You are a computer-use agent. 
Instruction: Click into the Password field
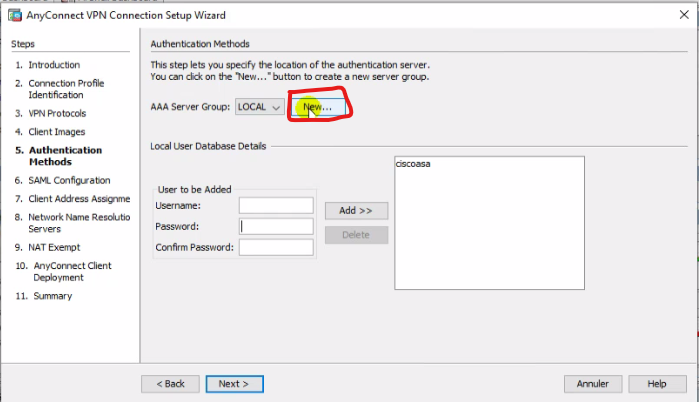276,226
